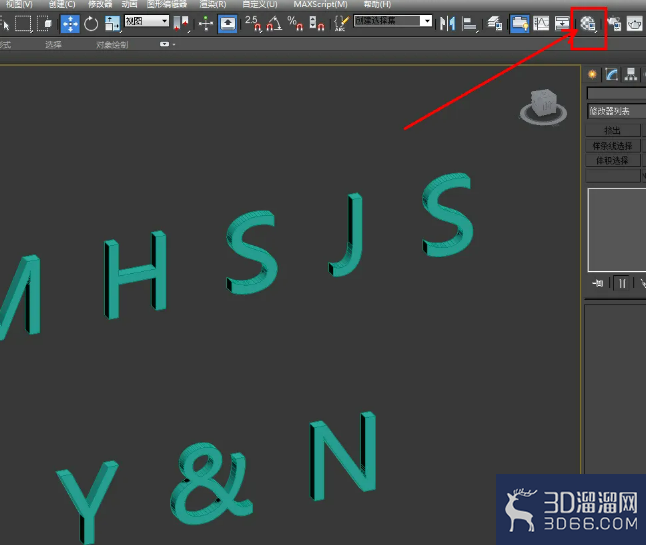The image size is (646, 545).
Task: Select the extruded letter H
Action: point(136,275)
